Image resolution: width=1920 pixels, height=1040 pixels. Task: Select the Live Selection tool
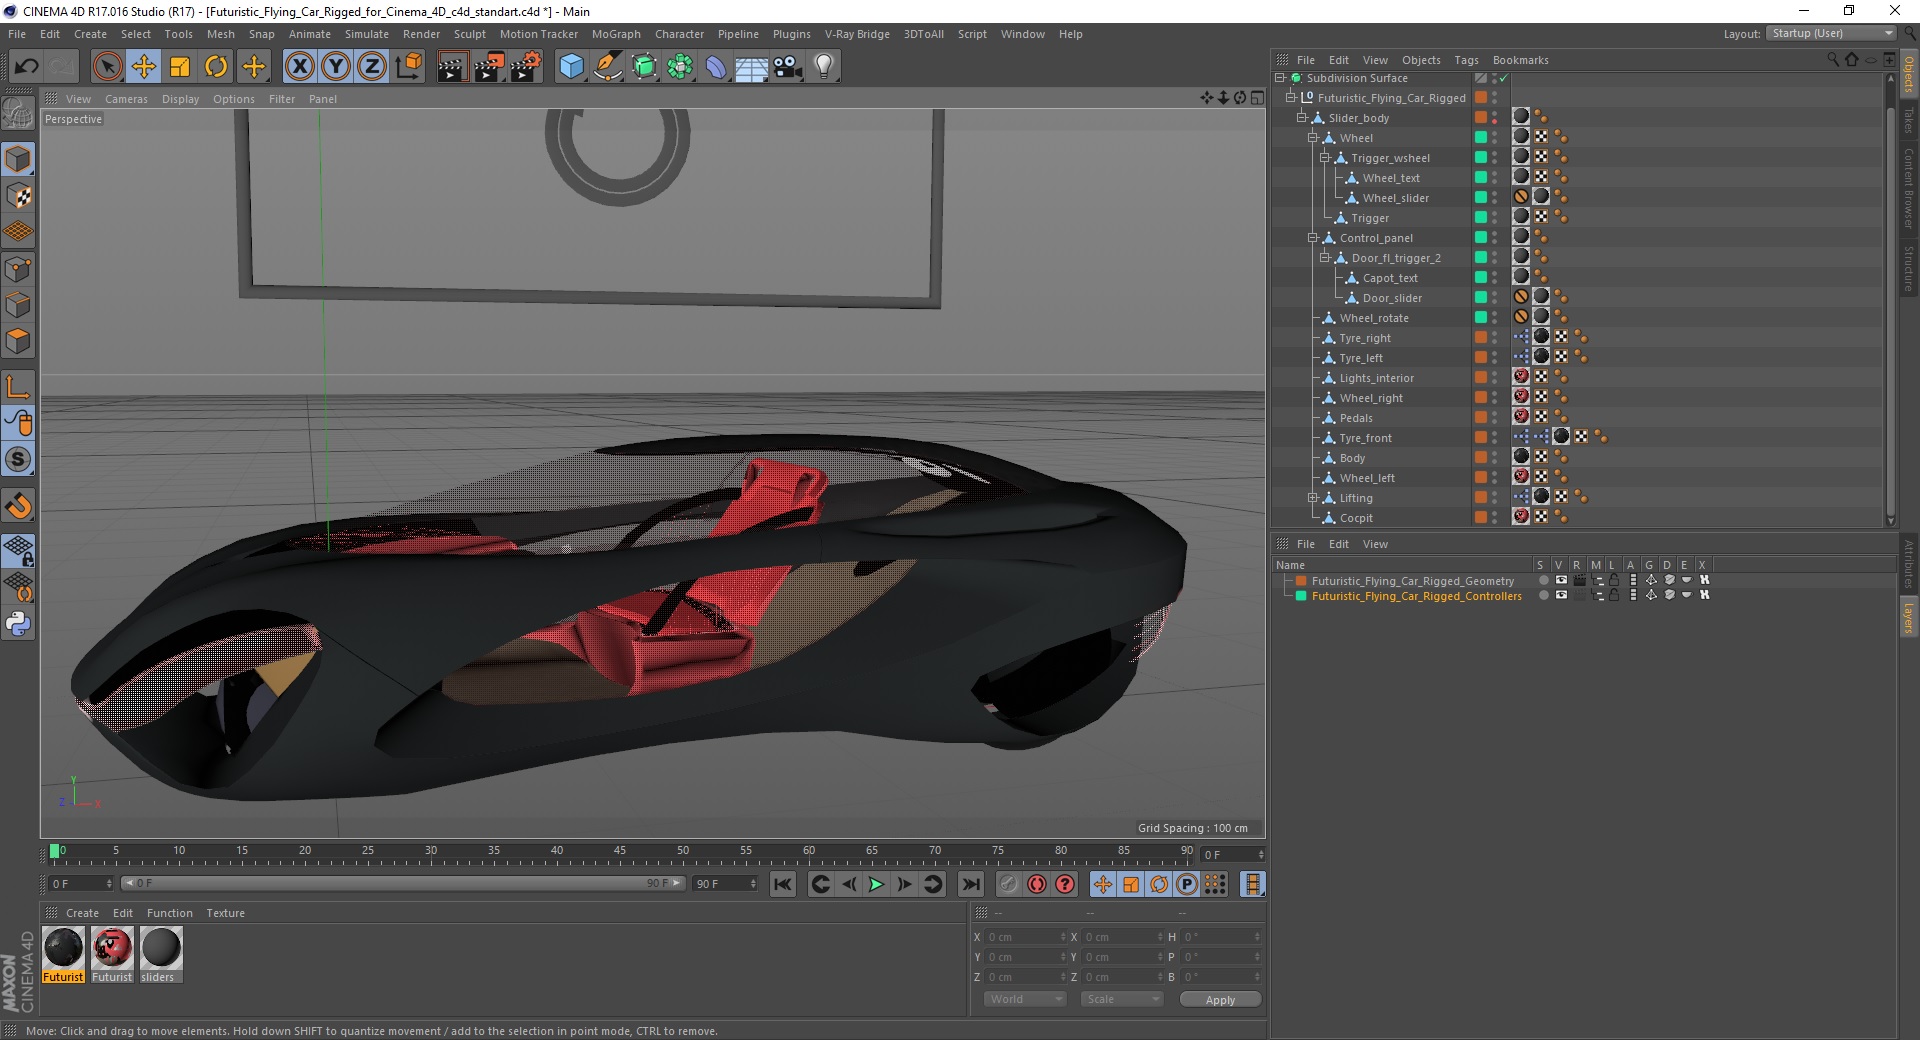tap(107, 67)
